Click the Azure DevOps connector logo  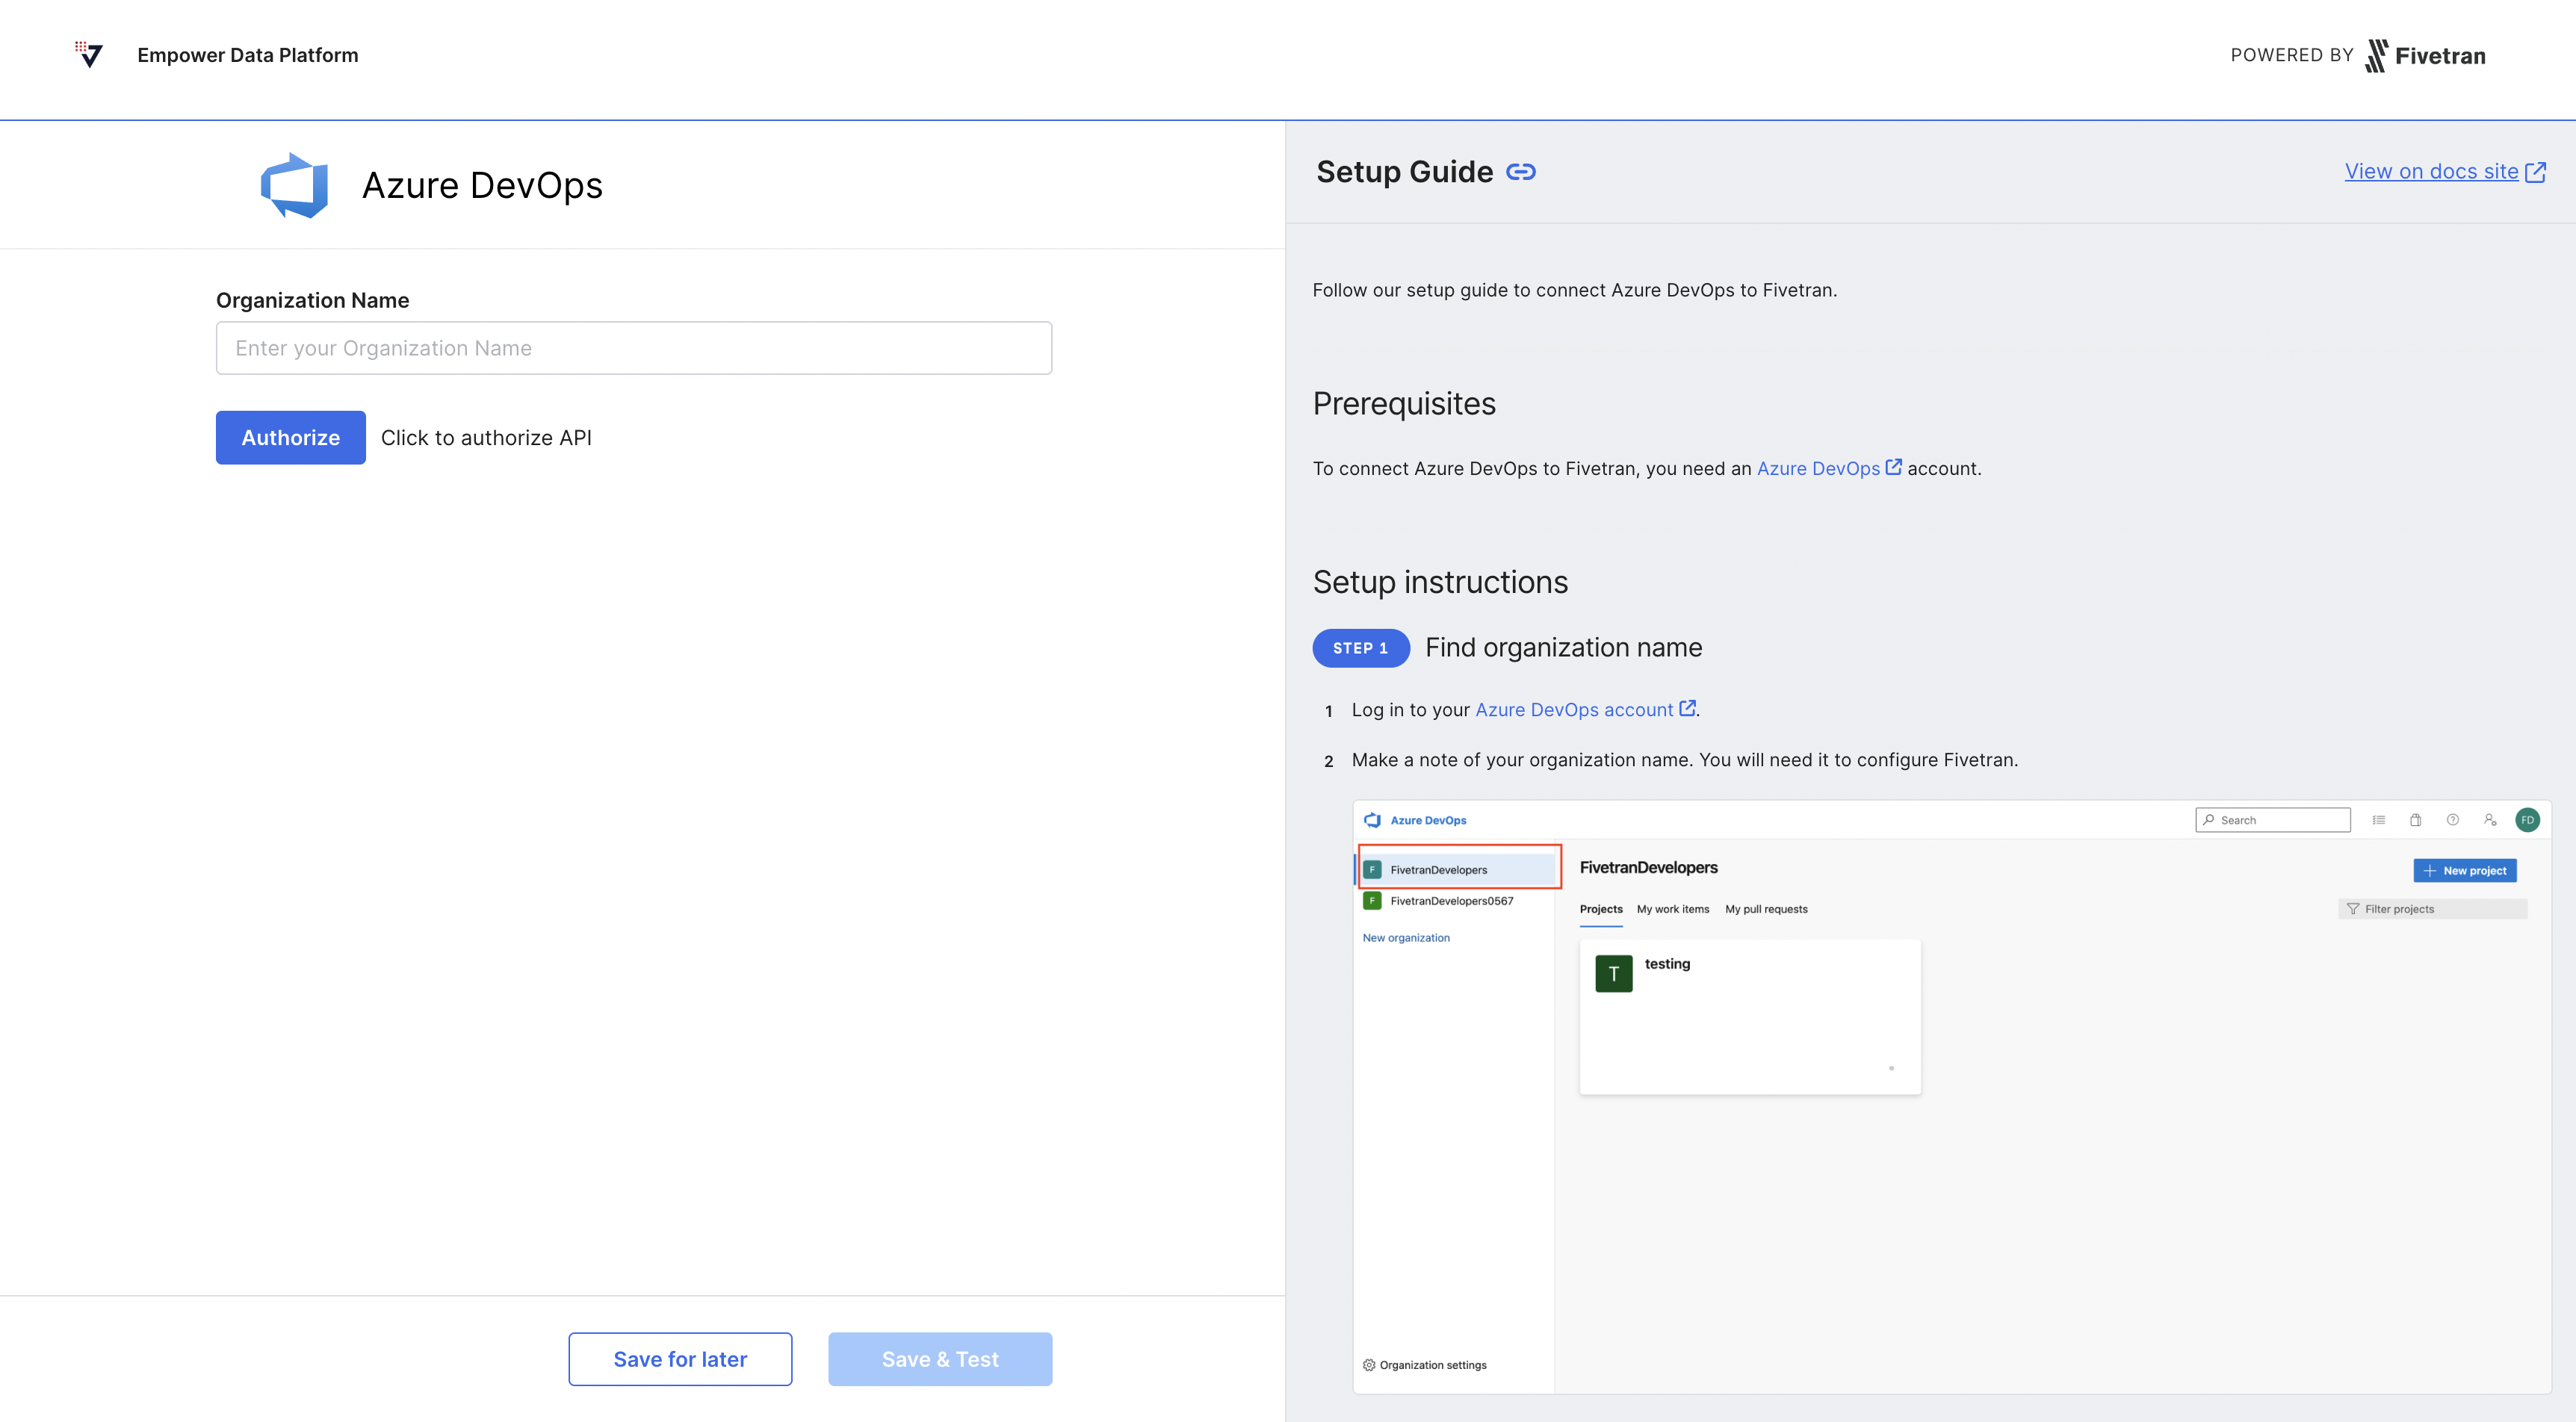(294, 185)
